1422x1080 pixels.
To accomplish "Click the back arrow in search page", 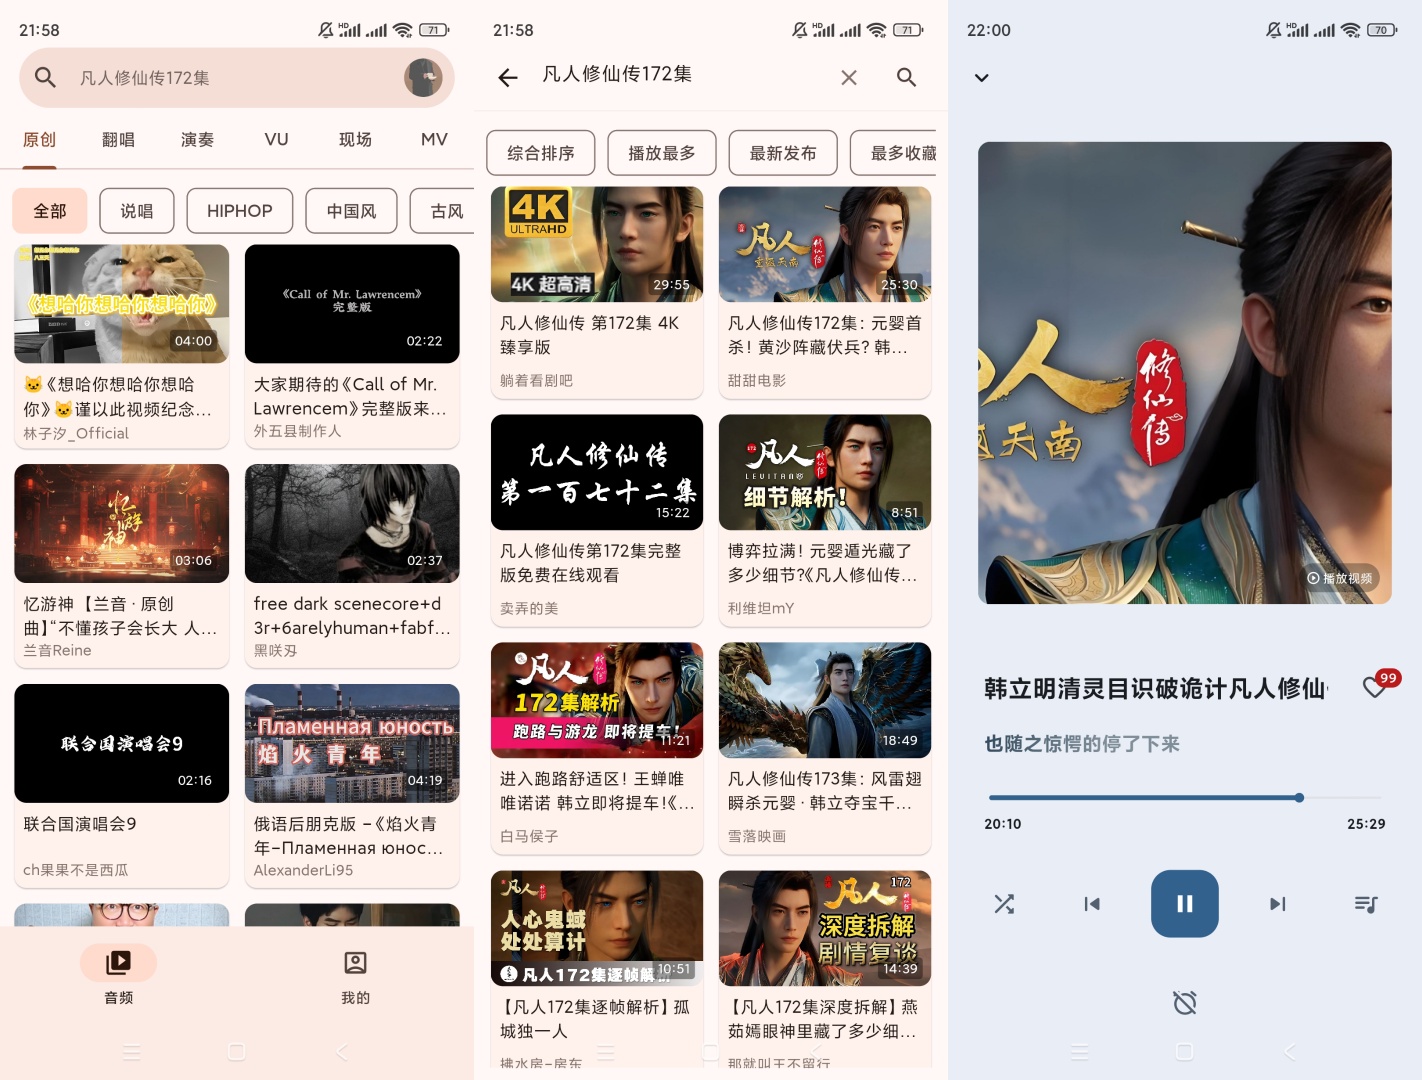I will [508, 77].
